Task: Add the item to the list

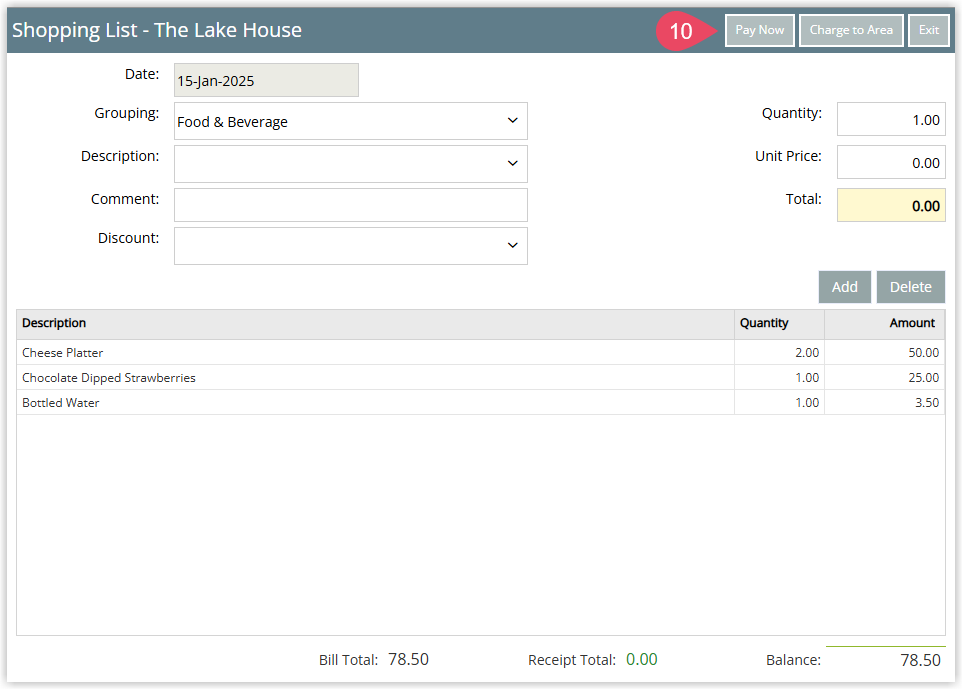Action: pyautogui.click(x=844, y=287)
